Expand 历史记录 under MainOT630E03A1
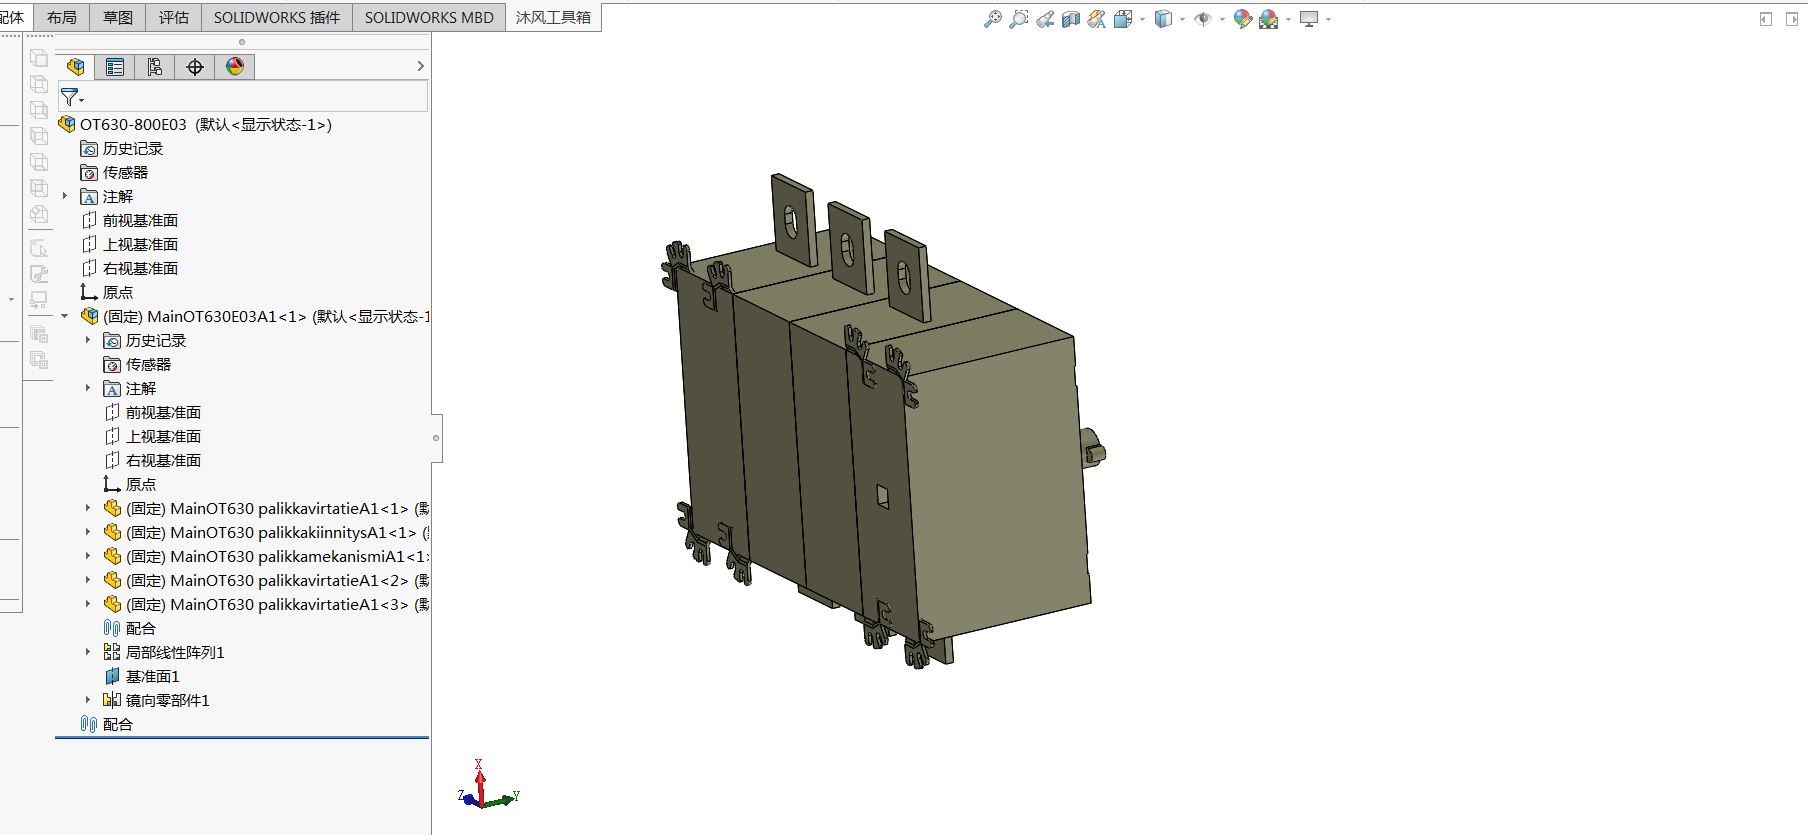This screenshot has width=1808, height=835. (x=88, y=340)
